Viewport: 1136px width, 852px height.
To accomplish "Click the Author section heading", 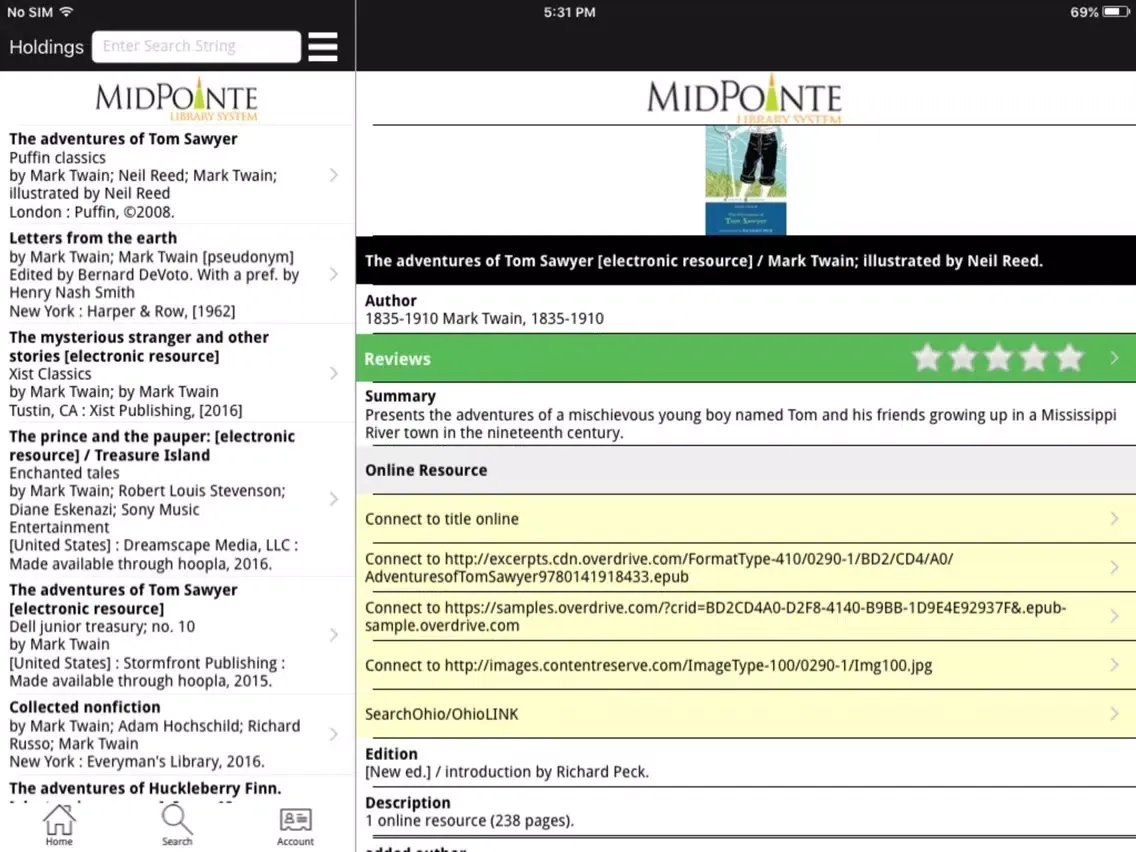I will coord(390,301).
